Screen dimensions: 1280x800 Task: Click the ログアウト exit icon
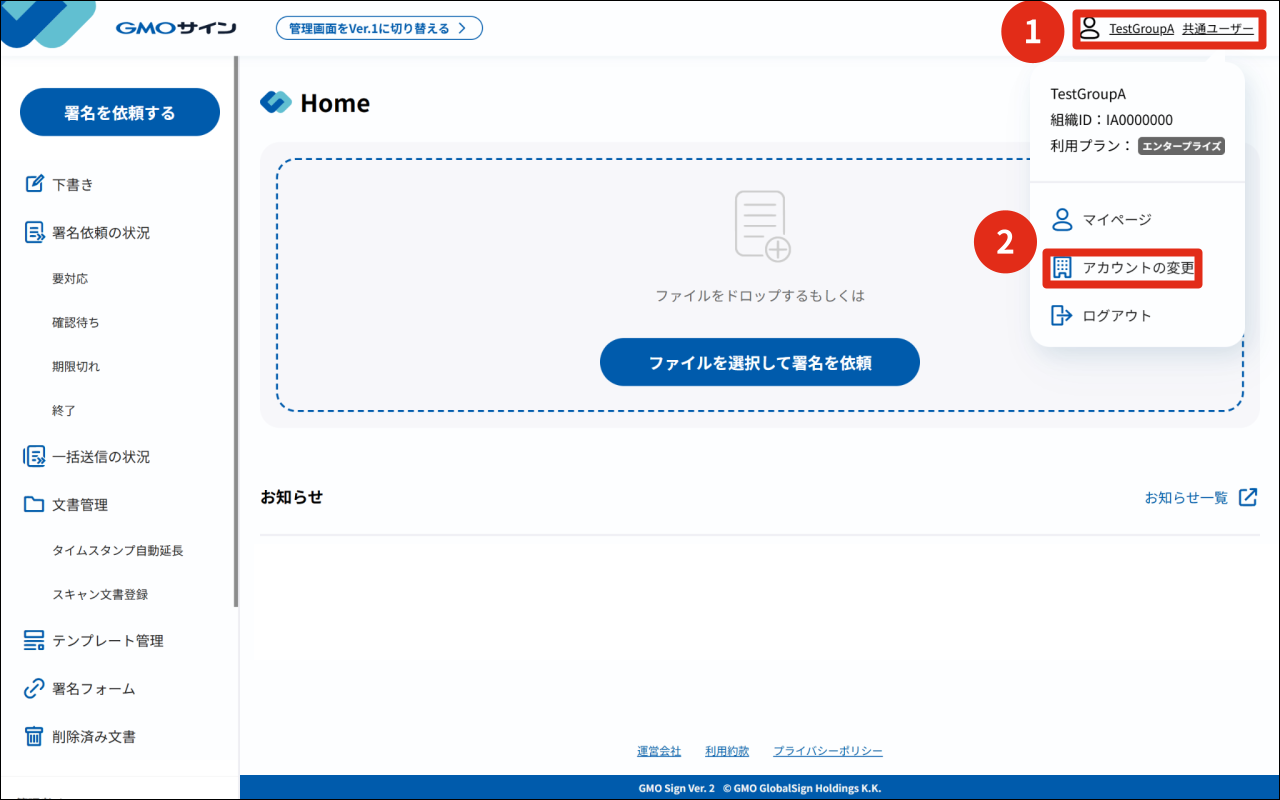tap(1061, 315)
